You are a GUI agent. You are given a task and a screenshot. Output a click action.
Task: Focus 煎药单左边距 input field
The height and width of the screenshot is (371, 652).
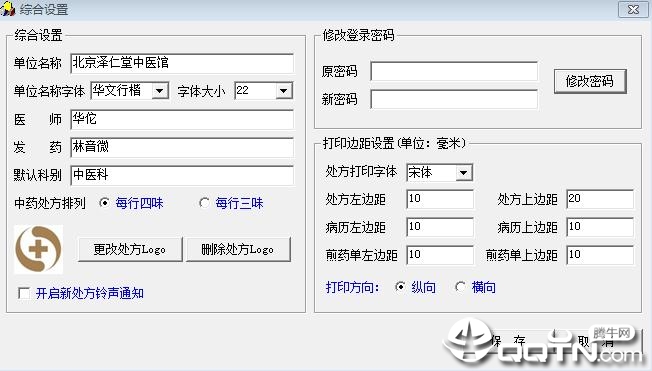(x=440, y=255)
